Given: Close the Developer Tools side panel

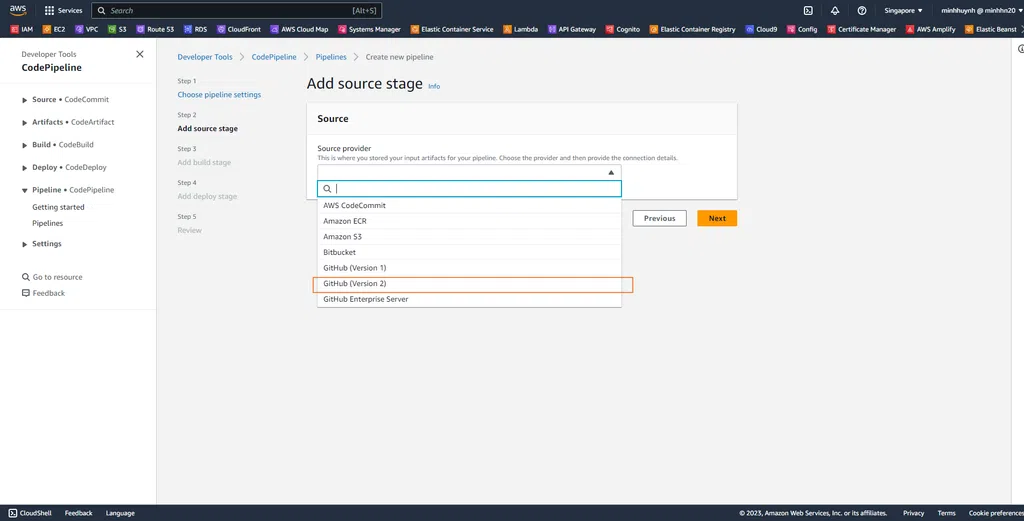Looking at the screenshot, I should click(139, 54).
